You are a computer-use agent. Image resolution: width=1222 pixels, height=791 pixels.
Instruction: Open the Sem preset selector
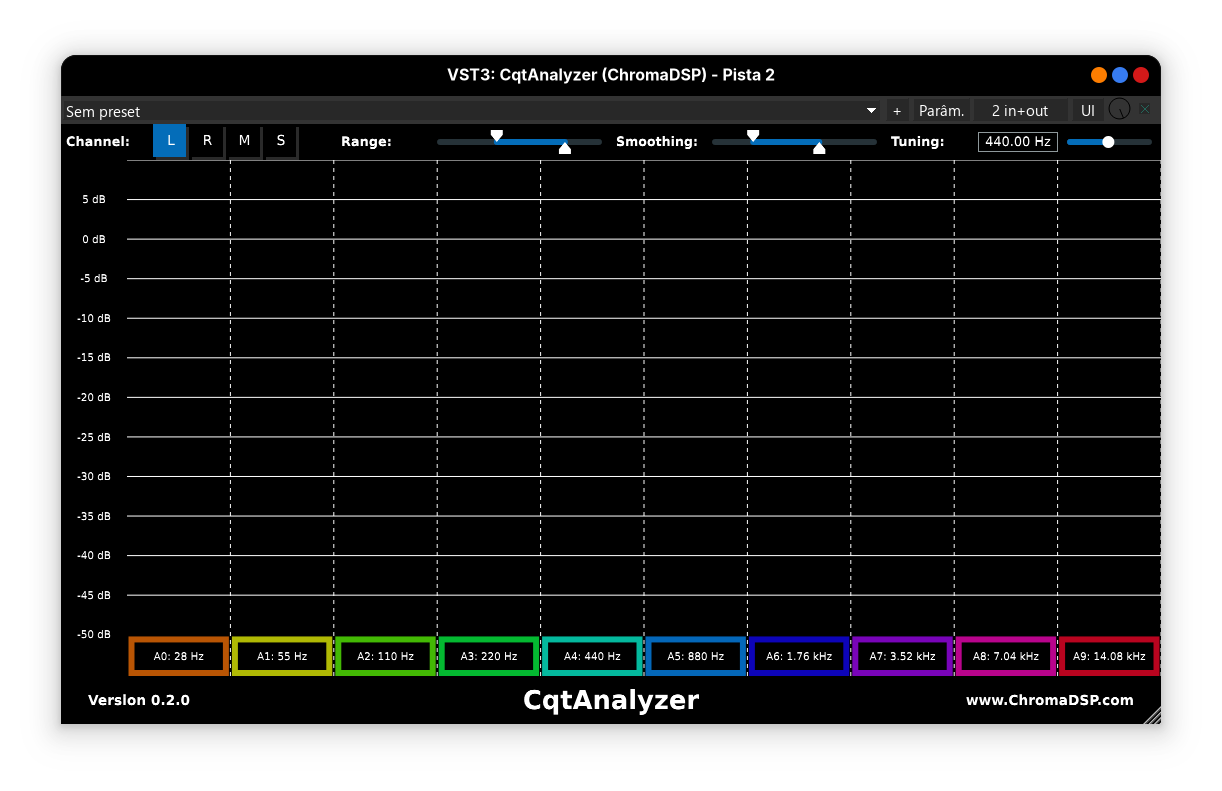click(400, 111)
